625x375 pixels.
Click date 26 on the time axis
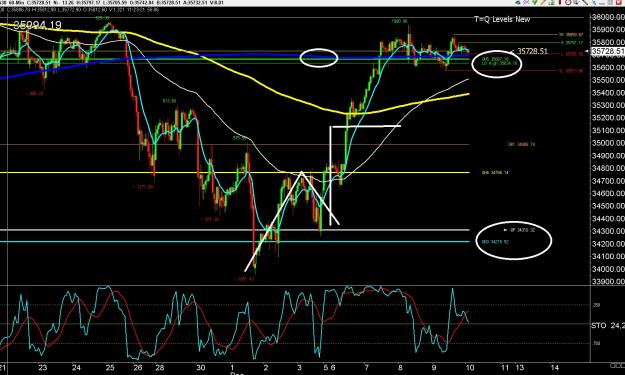coord(138,368)
